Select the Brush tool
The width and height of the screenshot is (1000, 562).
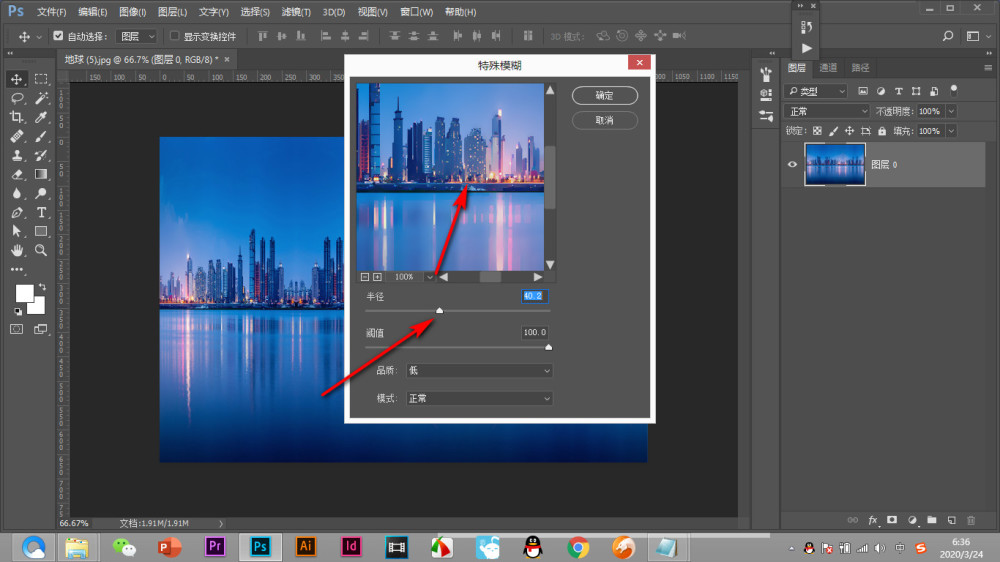(41, 137)
